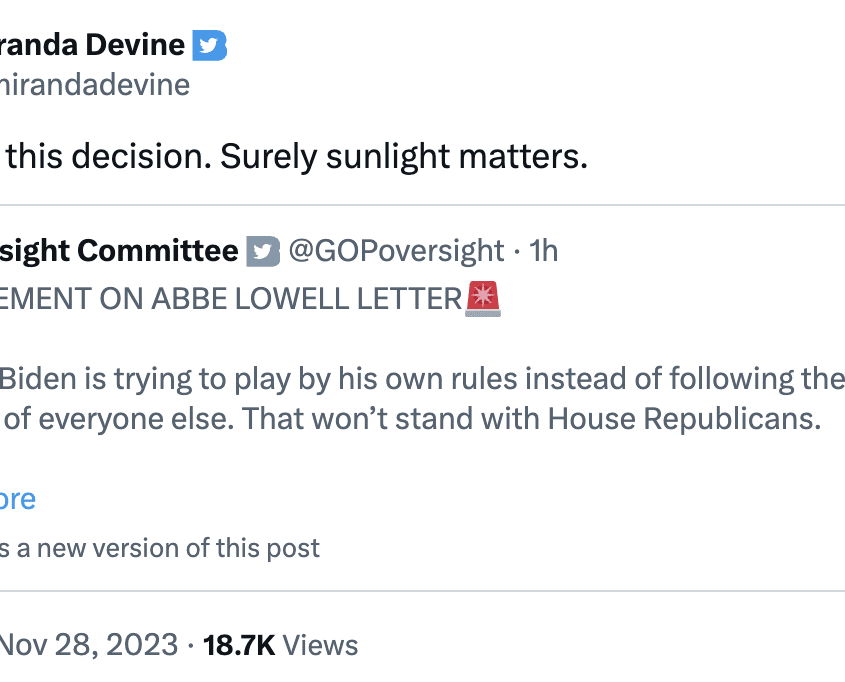The height and width of the screenshot is (682, 845).
Task: Open the @GOPoversight handle link
Action: pos(396,251)
